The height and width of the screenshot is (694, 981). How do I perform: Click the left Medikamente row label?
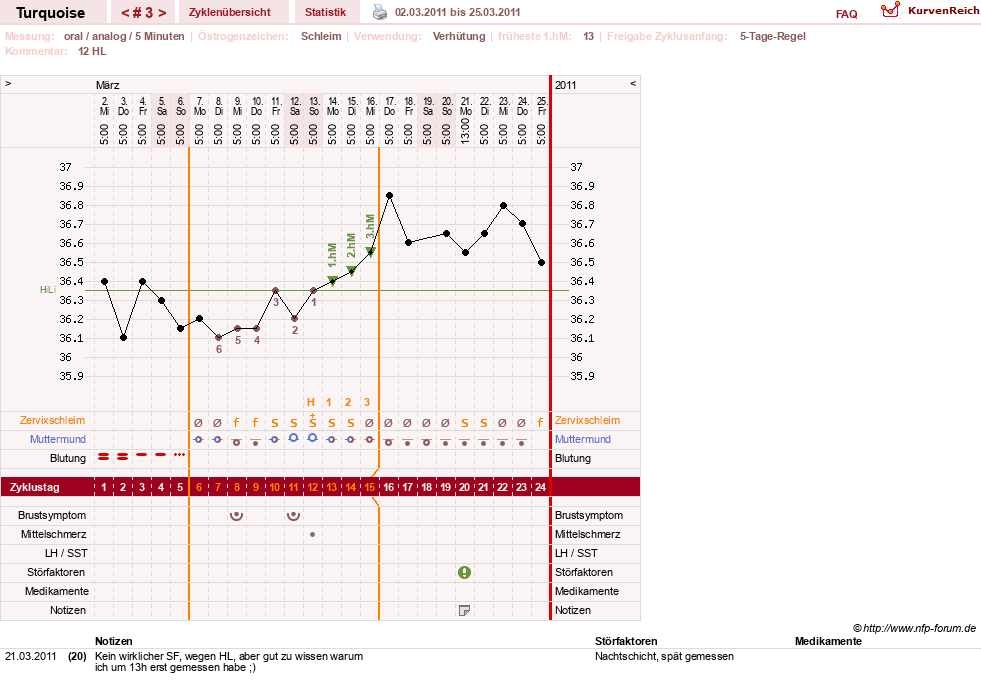click(57, 591)
